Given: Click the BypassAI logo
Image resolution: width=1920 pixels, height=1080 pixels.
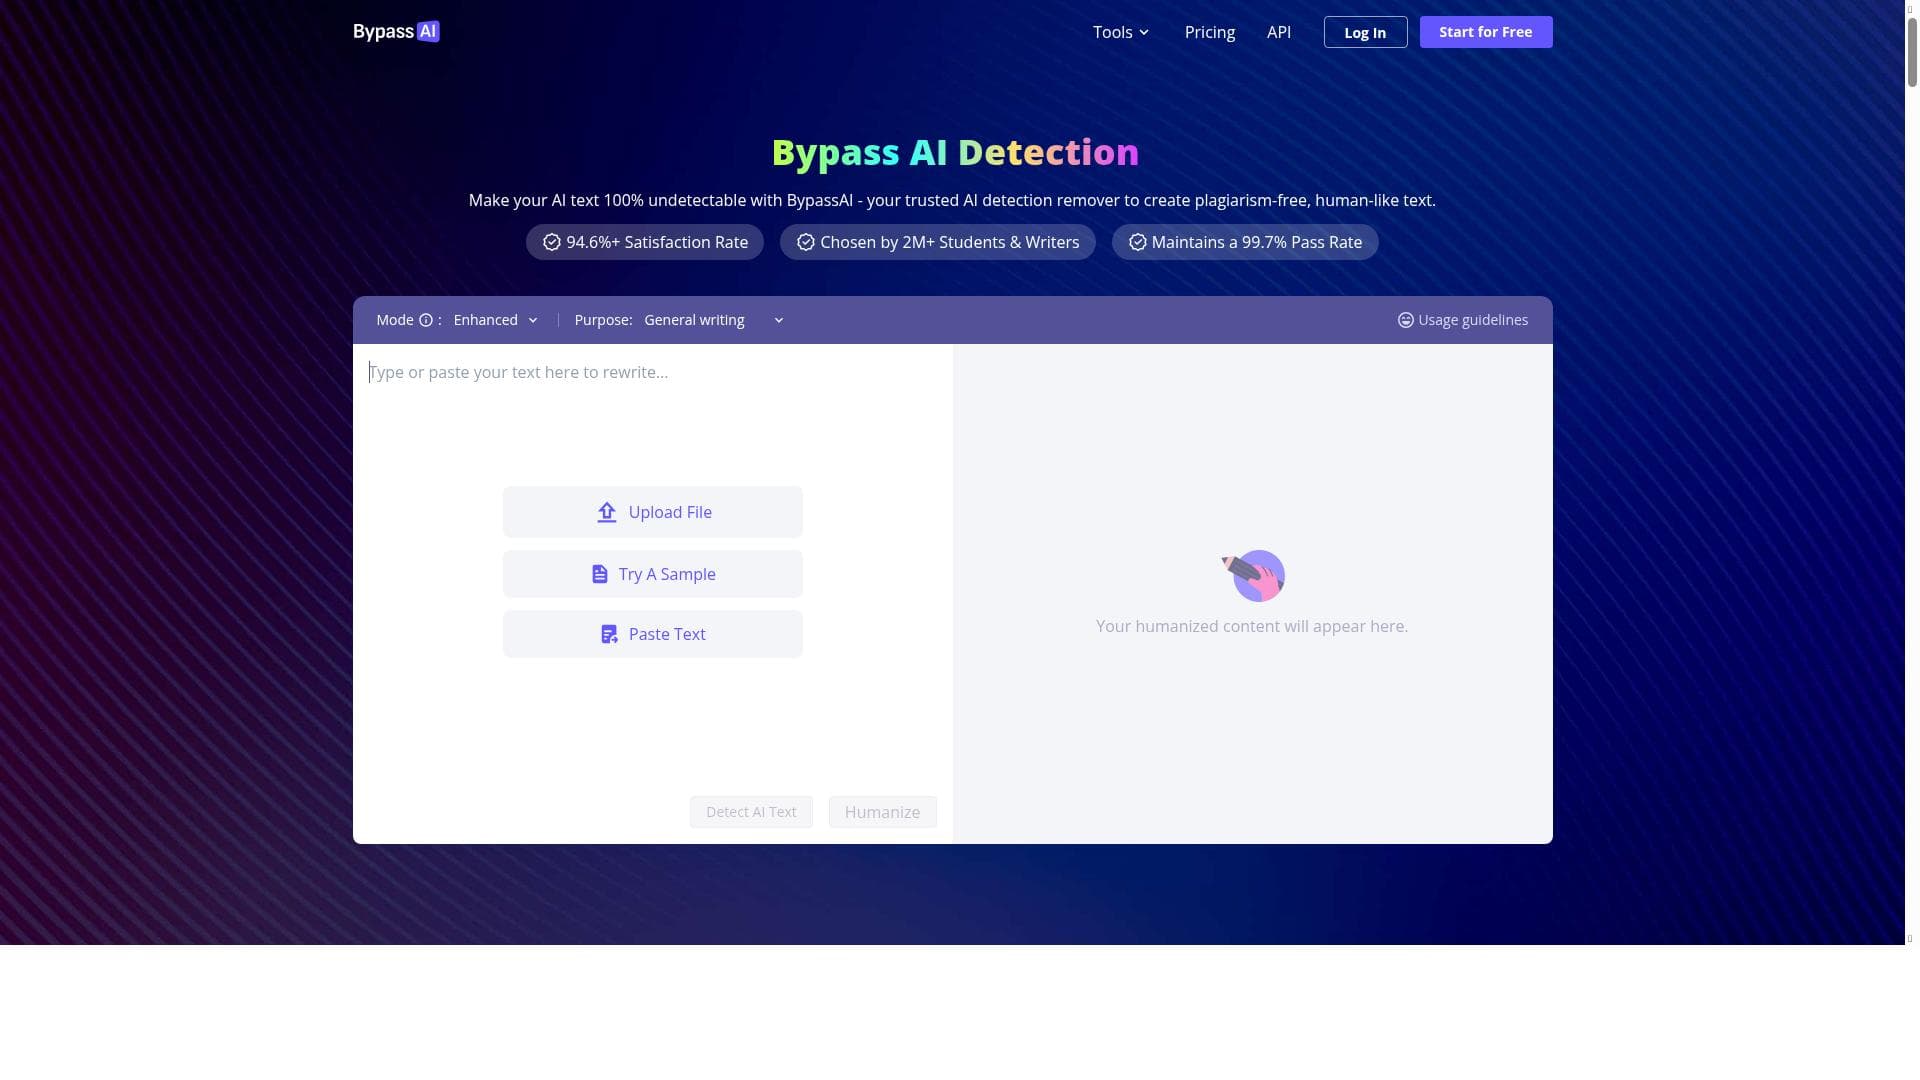Looking at the screenshot, I should click(396, 32).
